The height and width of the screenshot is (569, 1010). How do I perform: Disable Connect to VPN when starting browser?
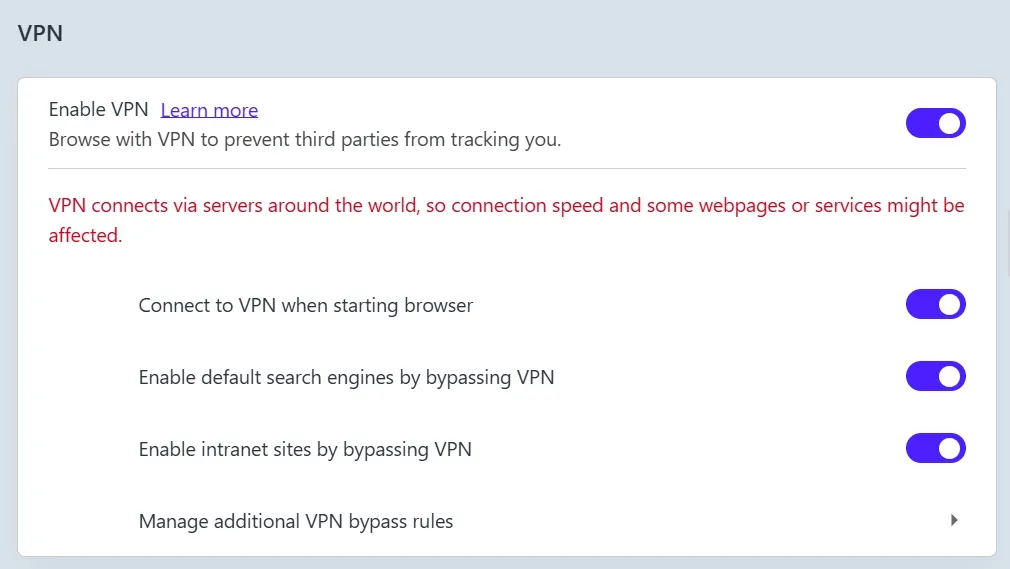[x=935, y=304]
